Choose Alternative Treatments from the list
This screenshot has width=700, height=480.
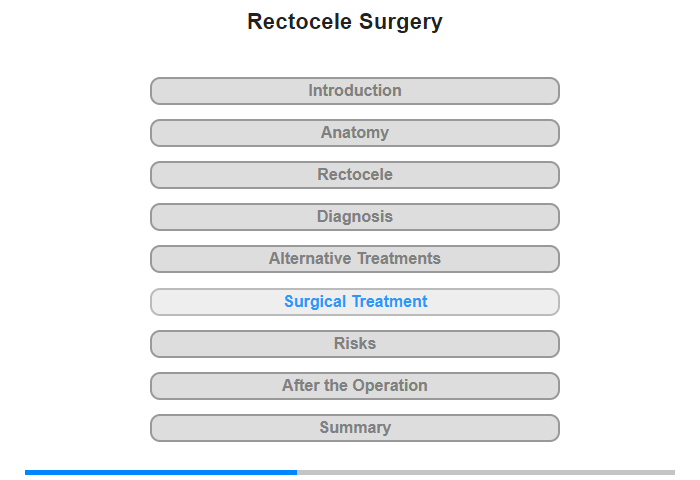coord(355,259)
